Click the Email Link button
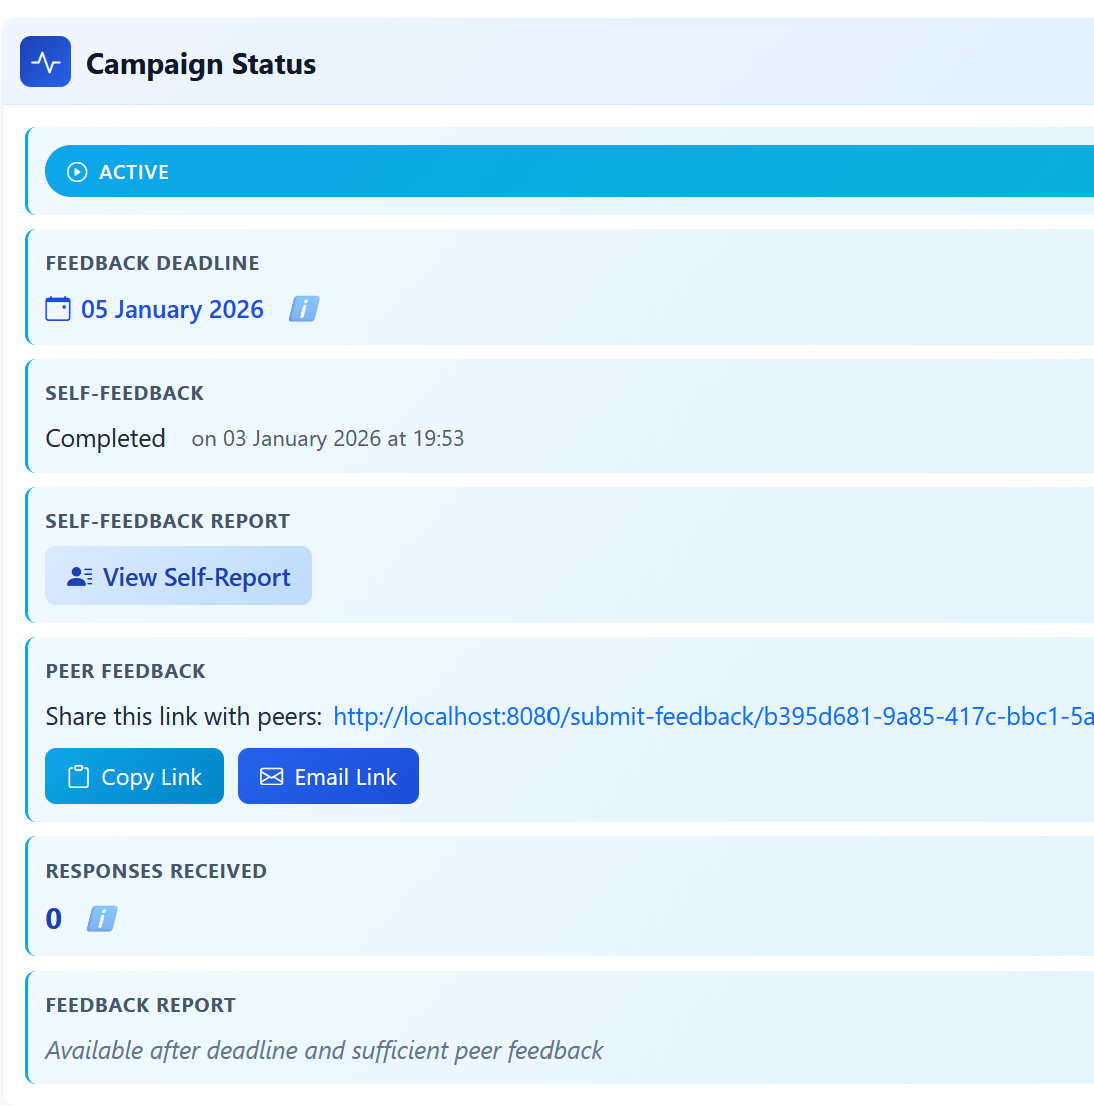 click(x=328, y=775)
